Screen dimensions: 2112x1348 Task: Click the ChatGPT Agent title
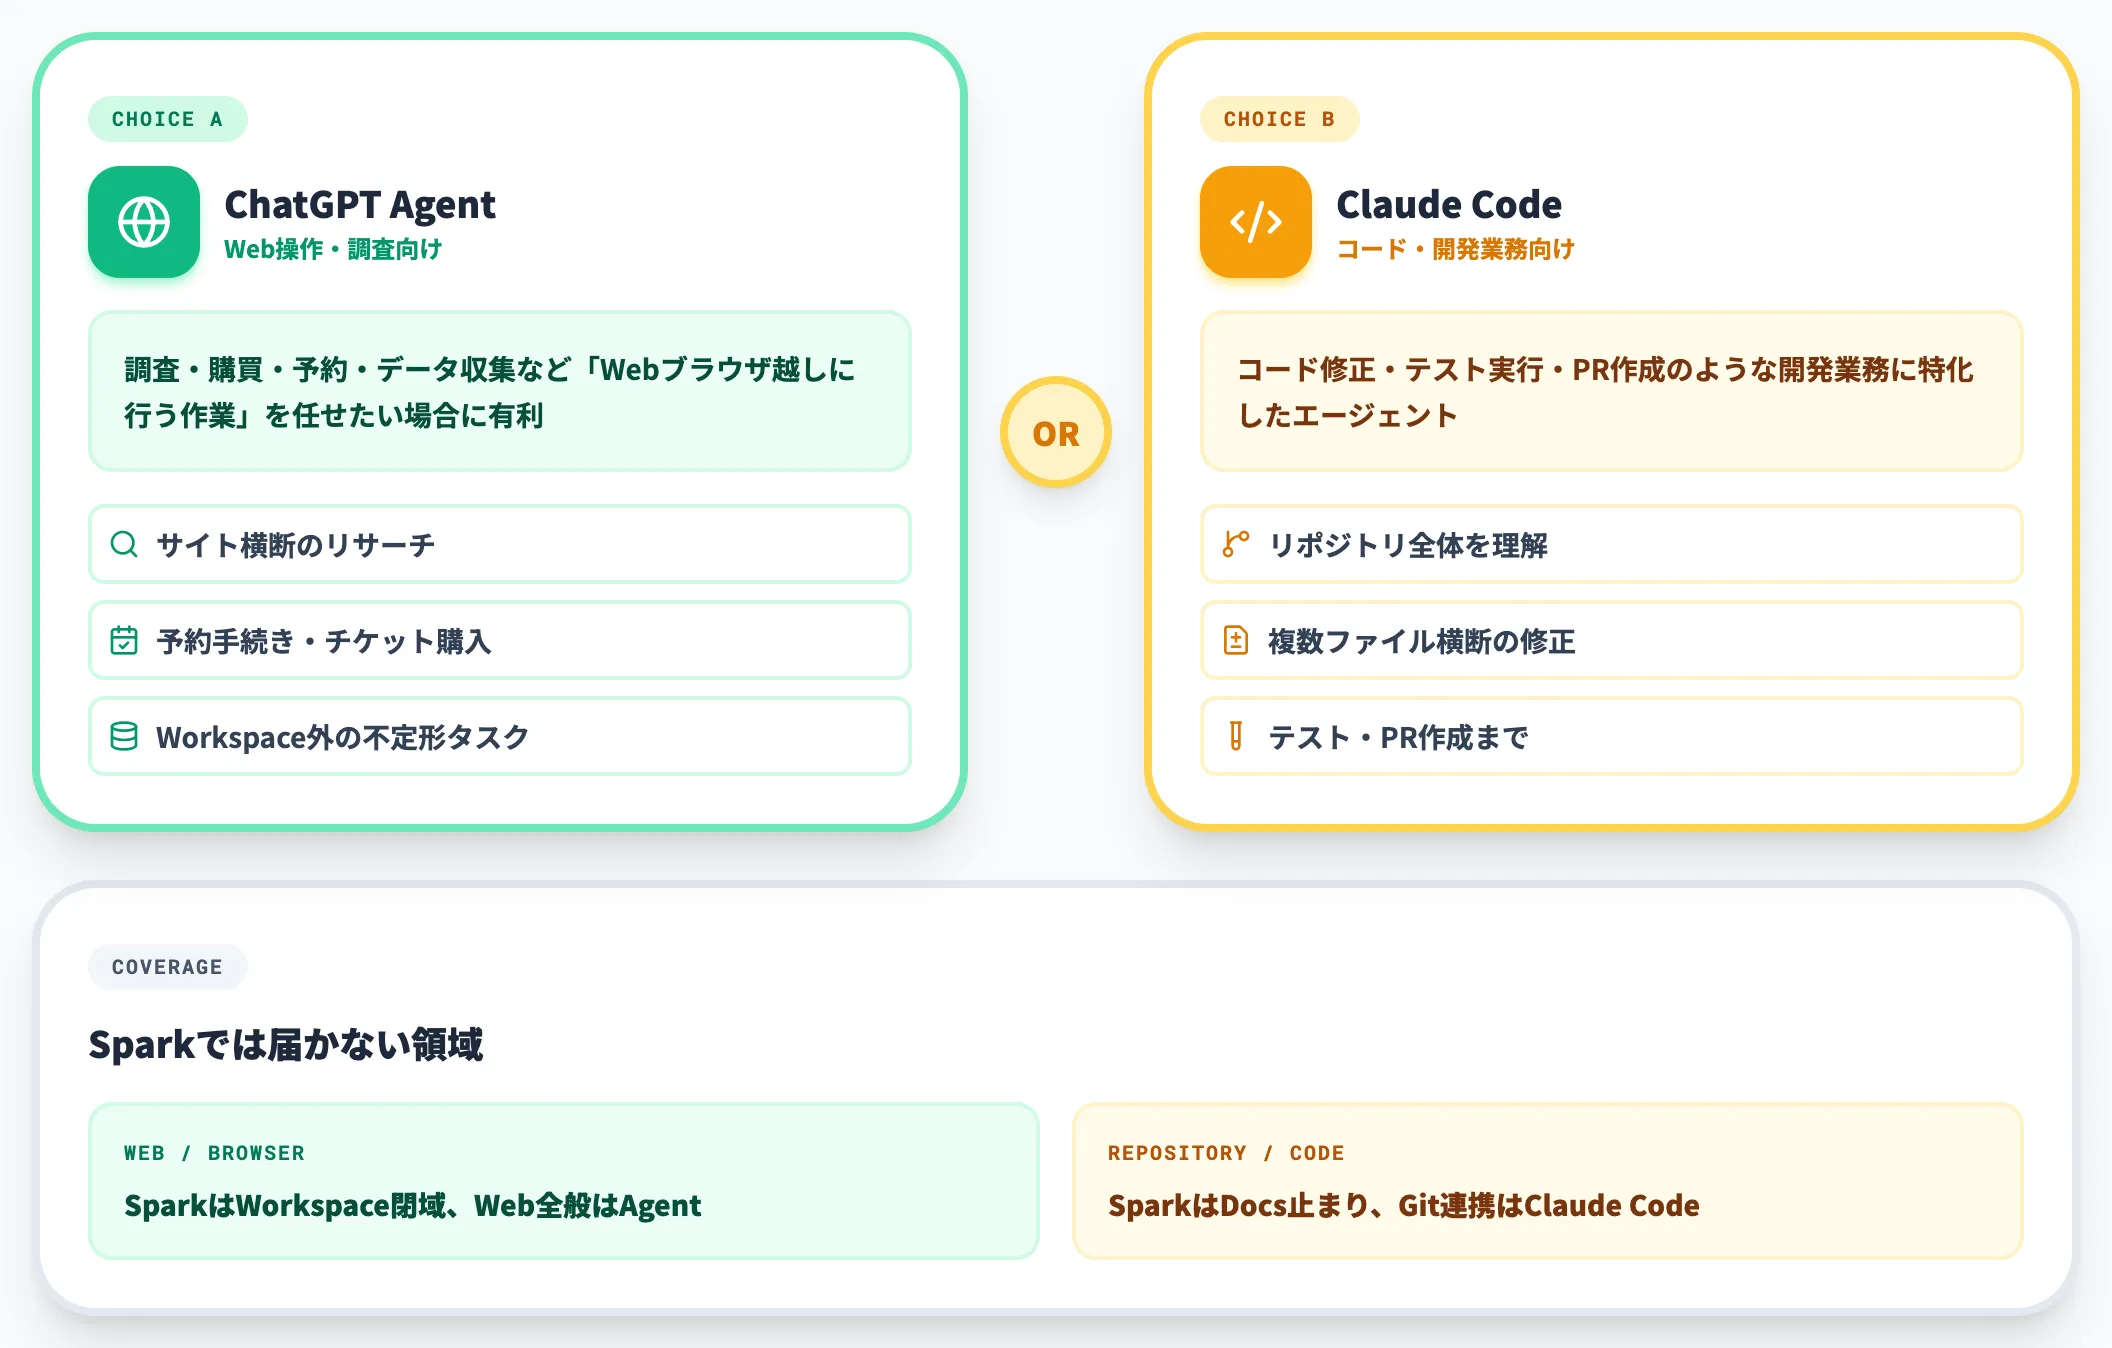click(x=360, y=205)
